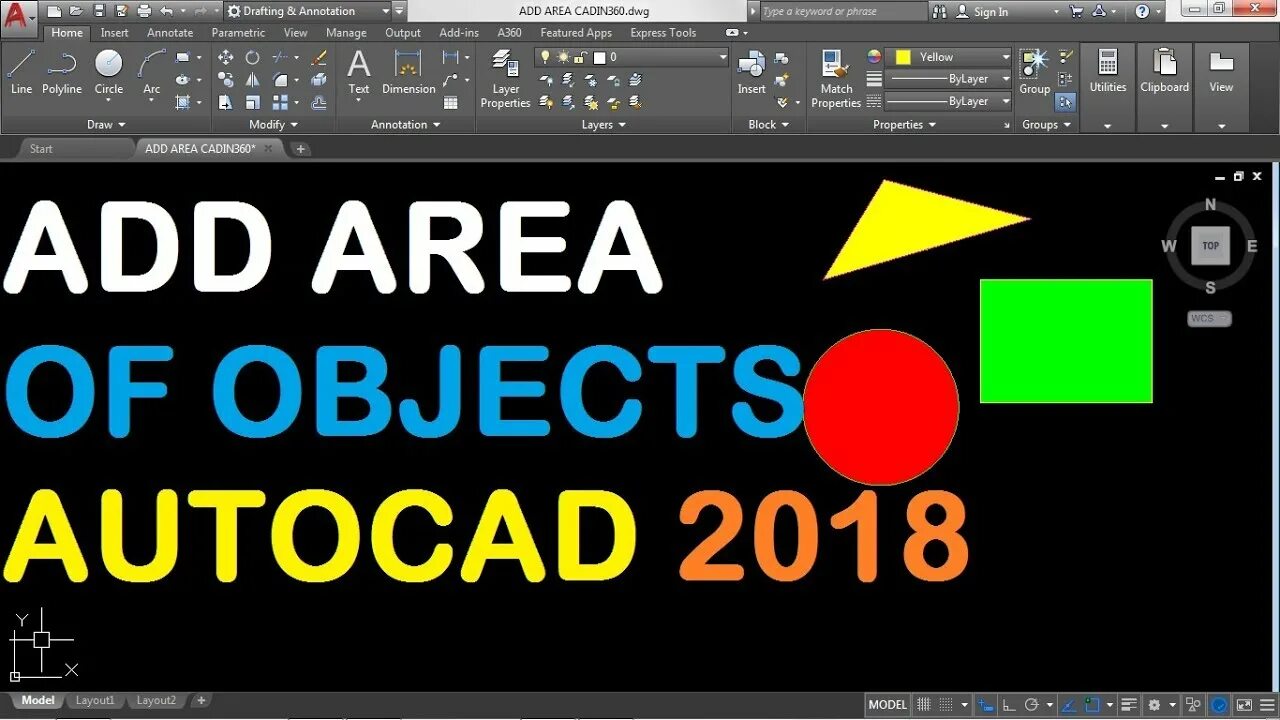Click the Mirror tool icon
Screen dimensions: 1280x720
[253, 80]
